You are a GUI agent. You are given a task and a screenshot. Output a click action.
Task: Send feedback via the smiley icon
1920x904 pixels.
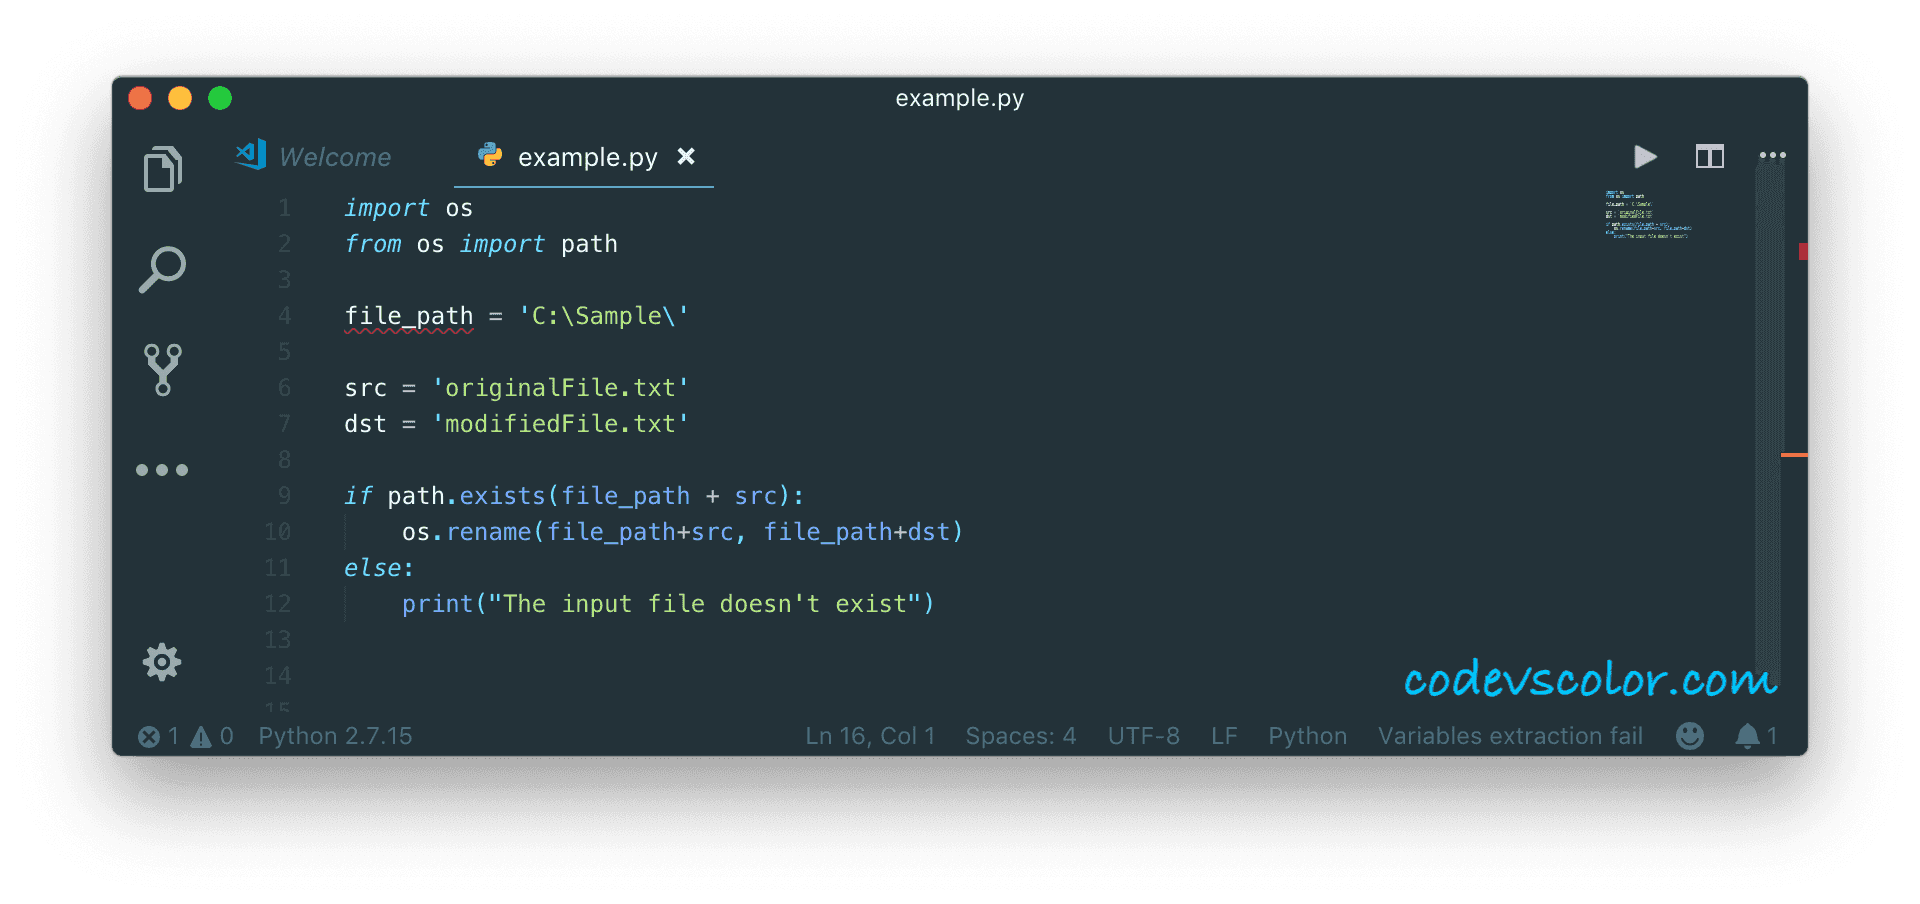point(1690,736)
